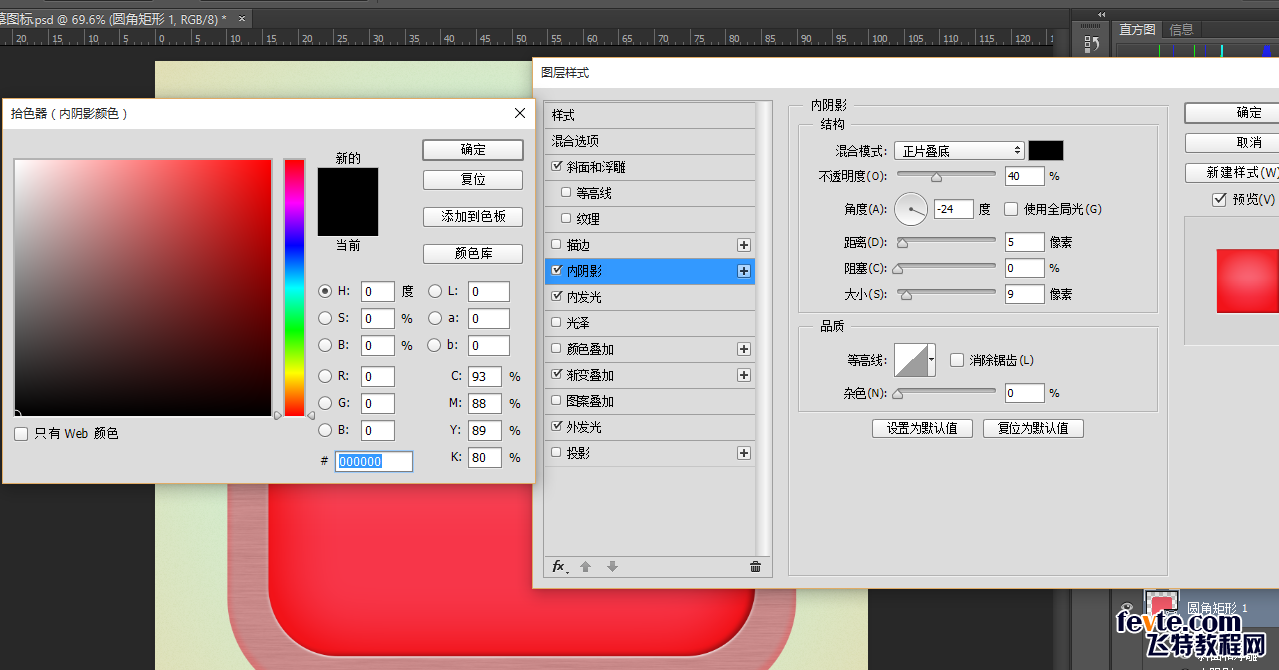Viewport: 1279px width, 670px height.
Task: Click the angle dial in 内阴影 settings
Action: click(x=911, y=209)
